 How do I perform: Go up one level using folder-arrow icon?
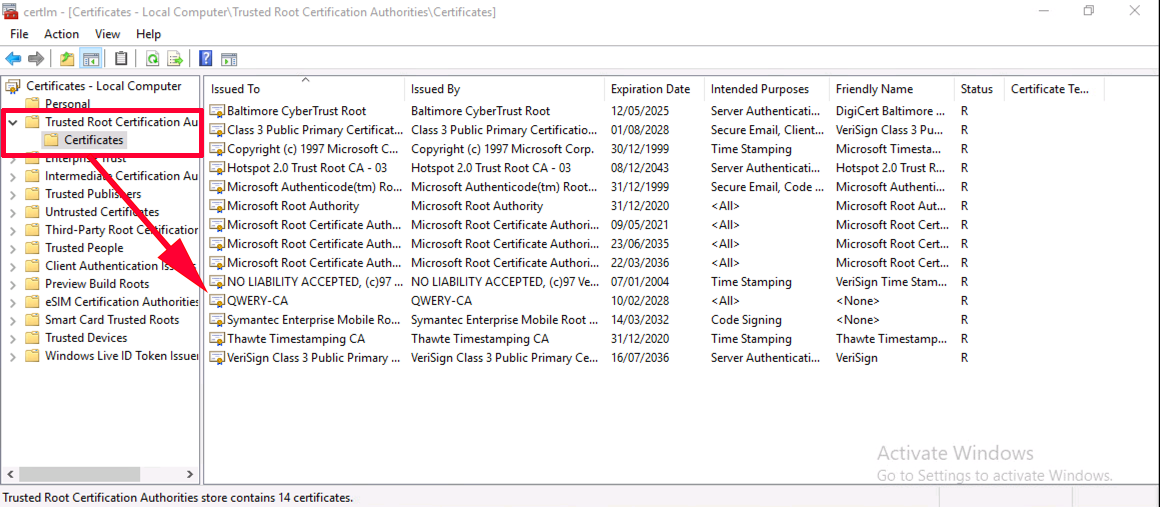[x=67, y=58]
